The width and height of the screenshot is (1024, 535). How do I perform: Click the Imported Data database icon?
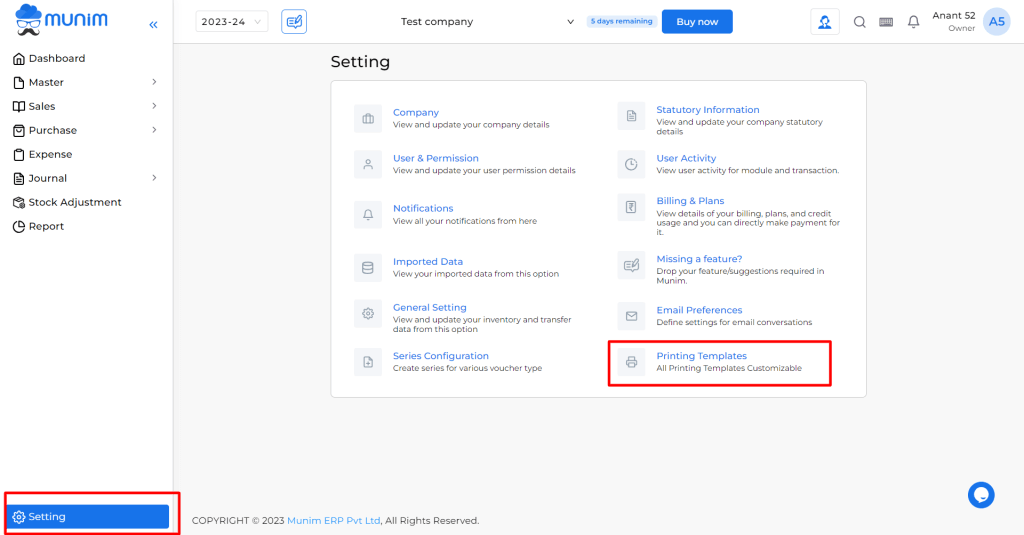pyautogui.click(x=368, y=268)
